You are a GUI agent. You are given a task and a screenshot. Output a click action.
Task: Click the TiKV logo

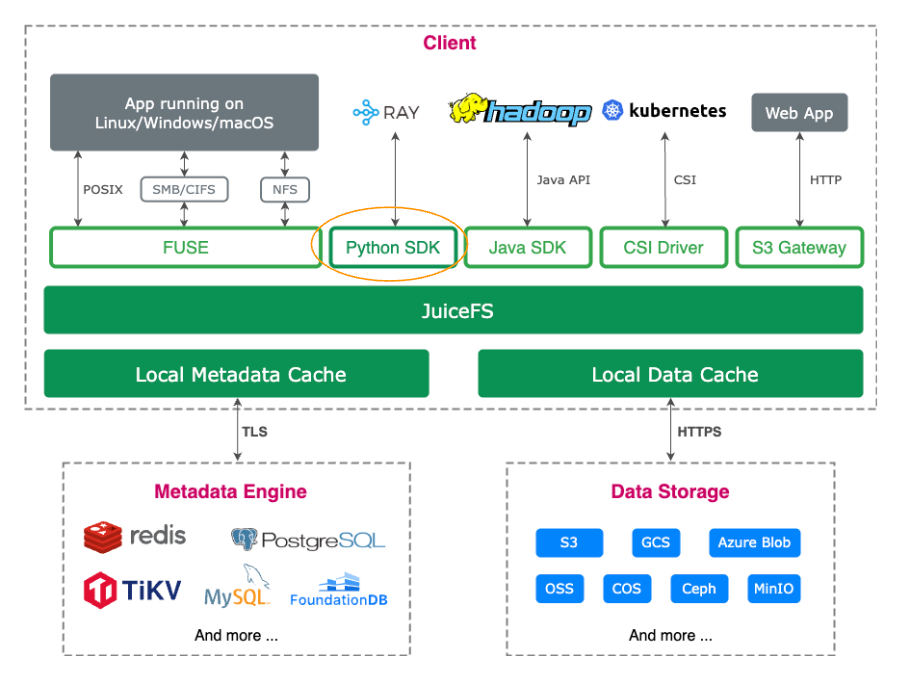tap(132, 590)
